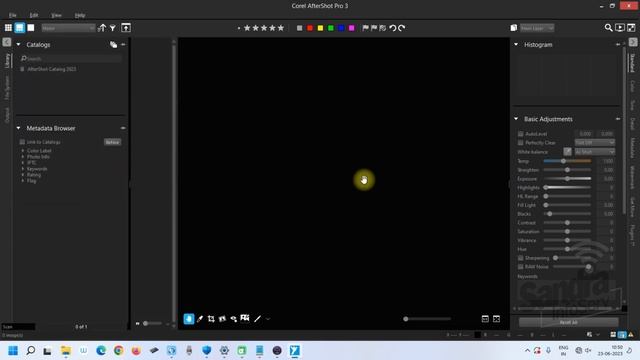640x360 pixels.
Task: Open the View menu
Action: (x=56, y=15)
